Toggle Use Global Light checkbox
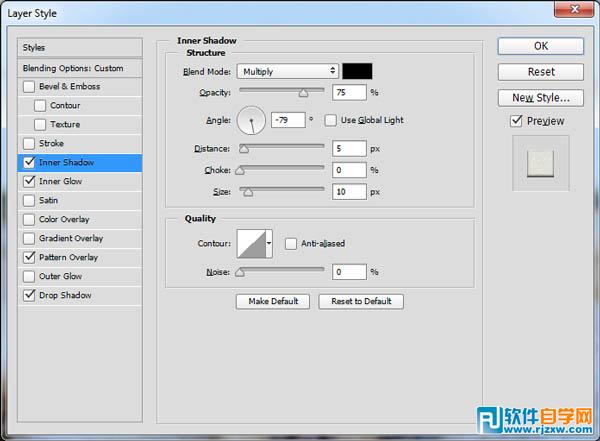 332,120
